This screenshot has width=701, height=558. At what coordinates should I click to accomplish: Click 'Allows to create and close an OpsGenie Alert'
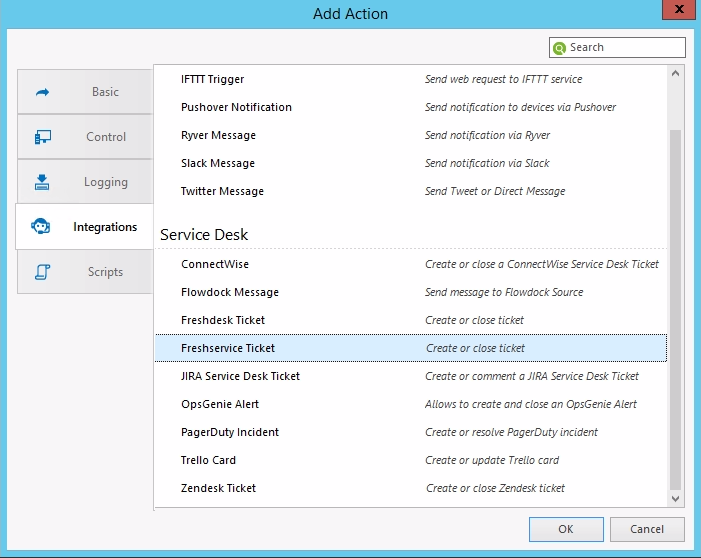pyautogui.click(x=531, y=404)
